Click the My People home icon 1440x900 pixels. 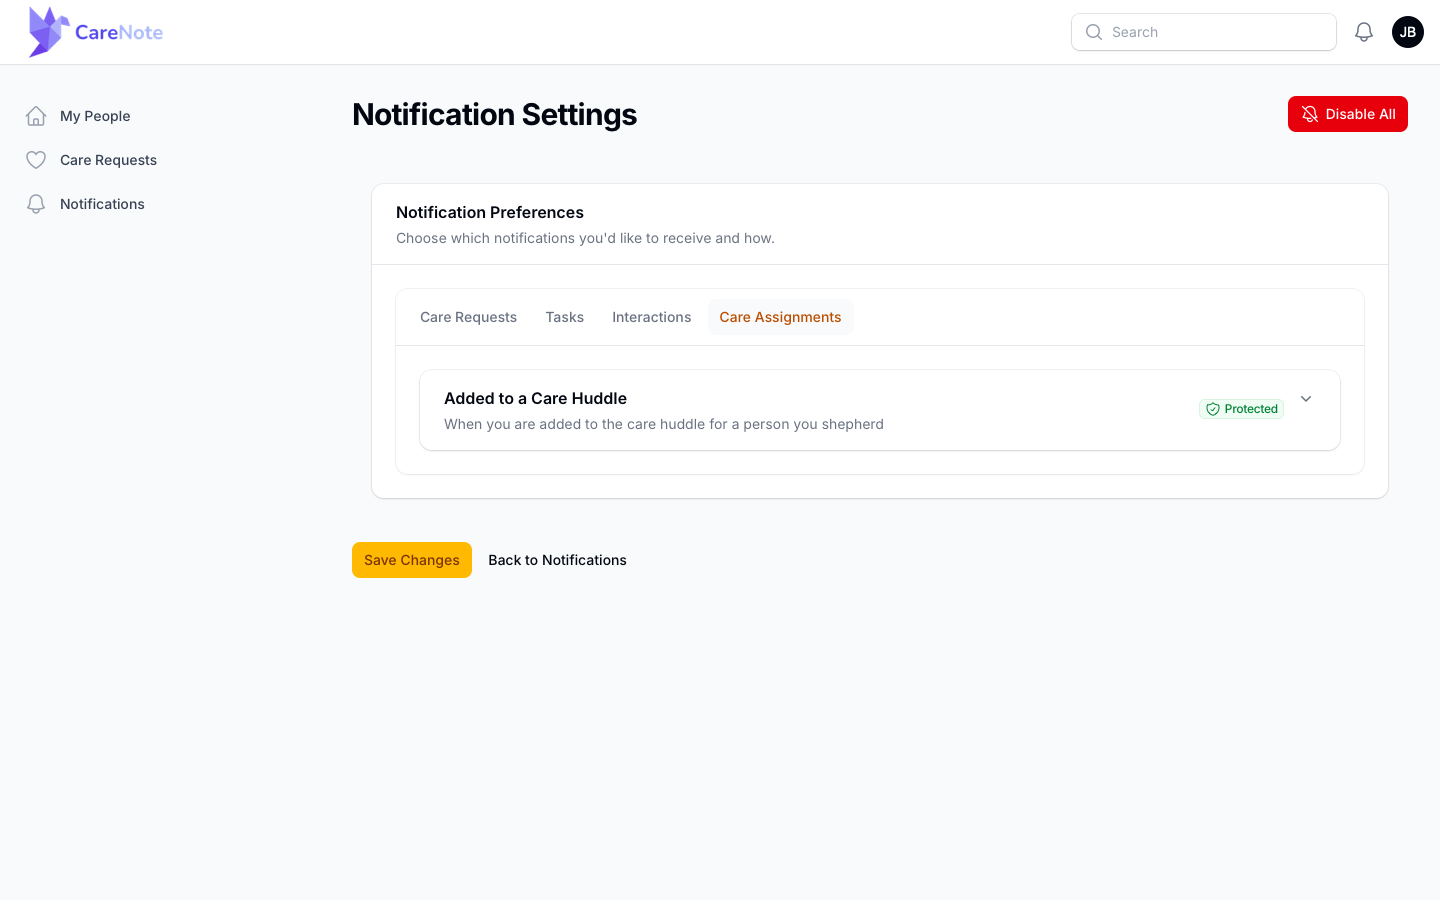36,116
